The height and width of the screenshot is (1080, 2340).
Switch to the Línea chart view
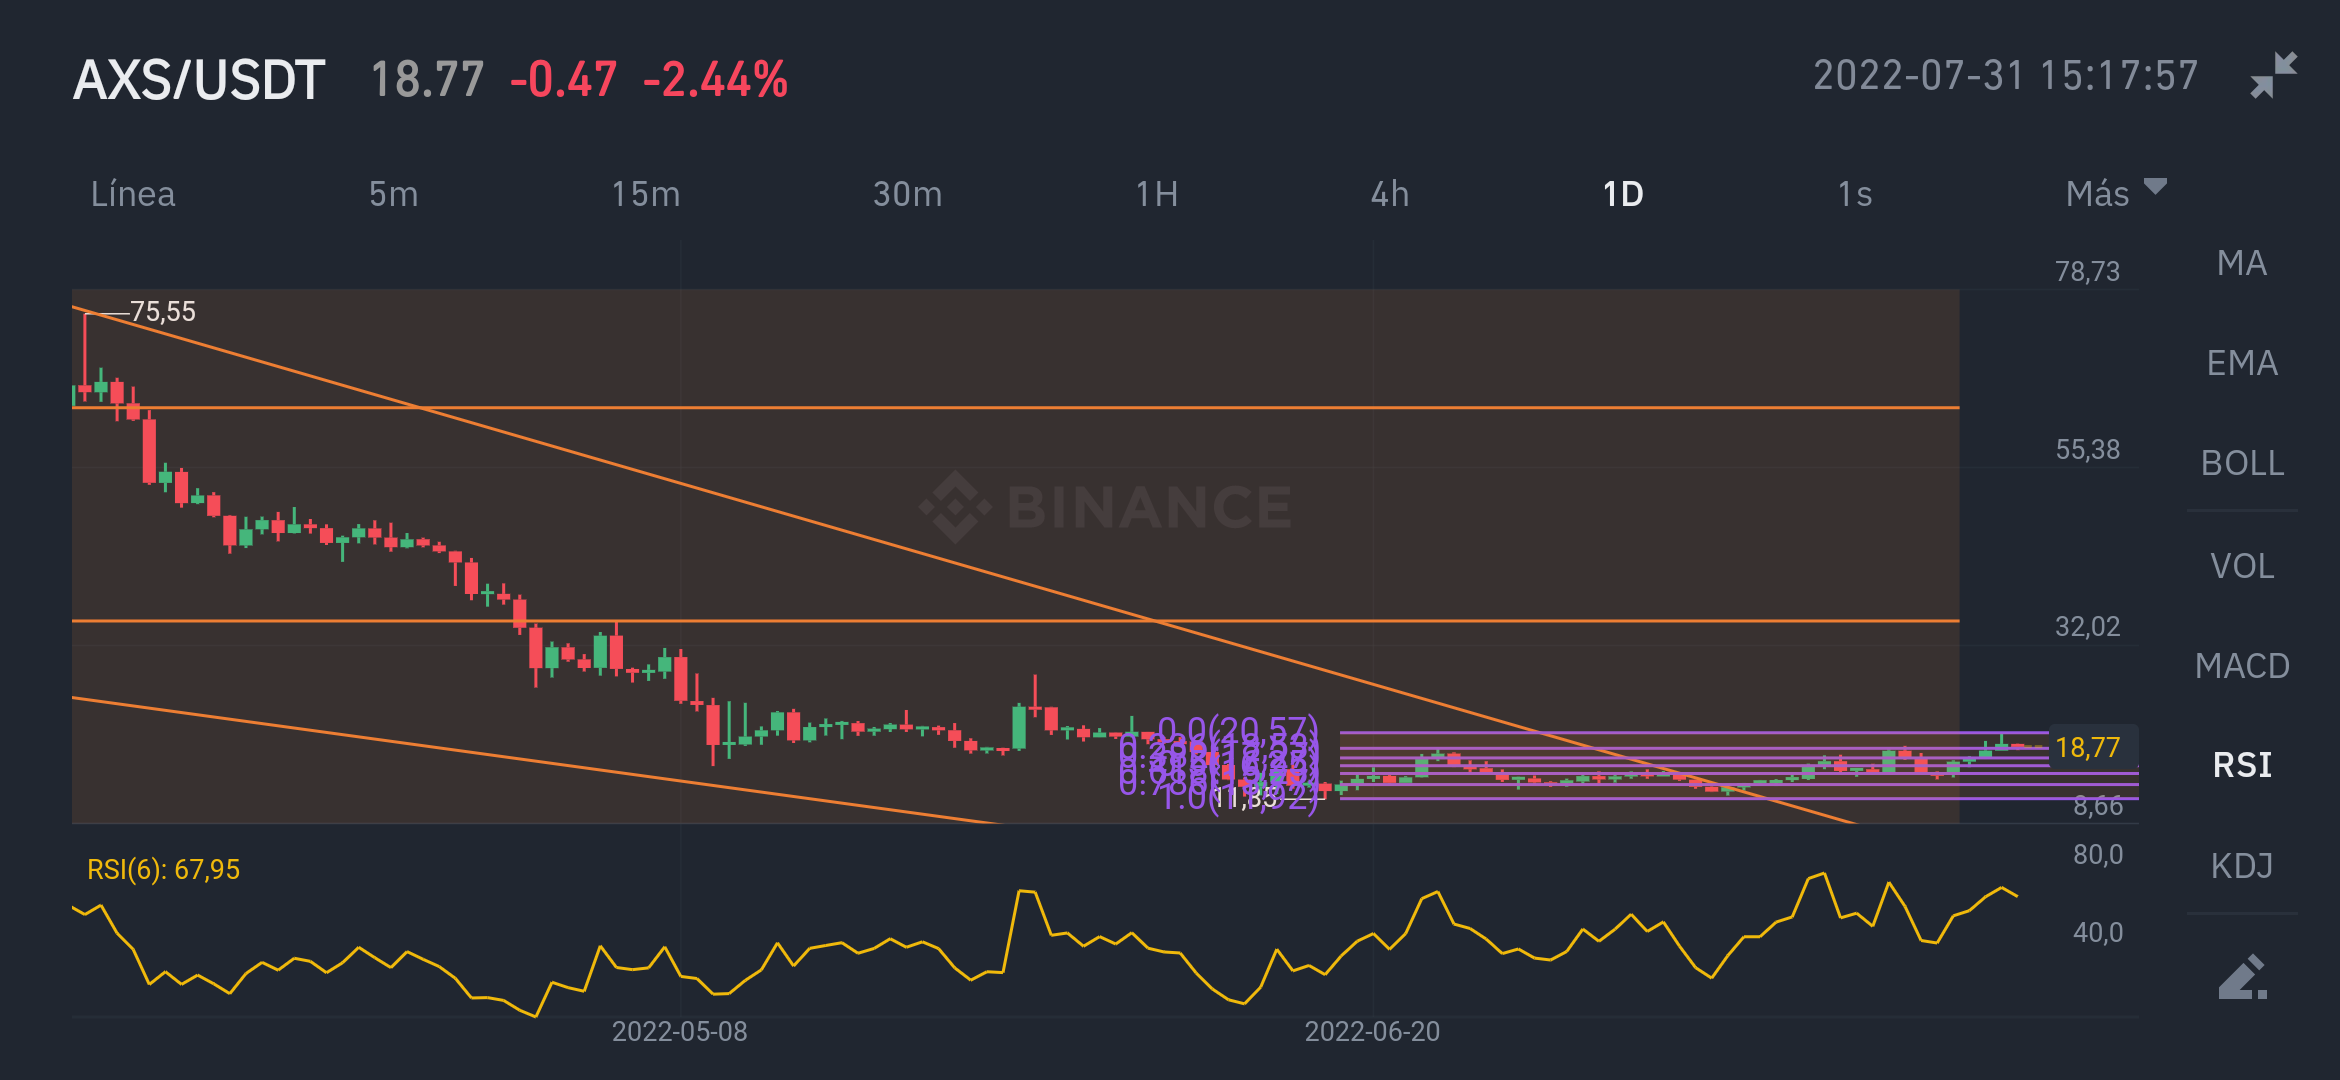point(133,194)
